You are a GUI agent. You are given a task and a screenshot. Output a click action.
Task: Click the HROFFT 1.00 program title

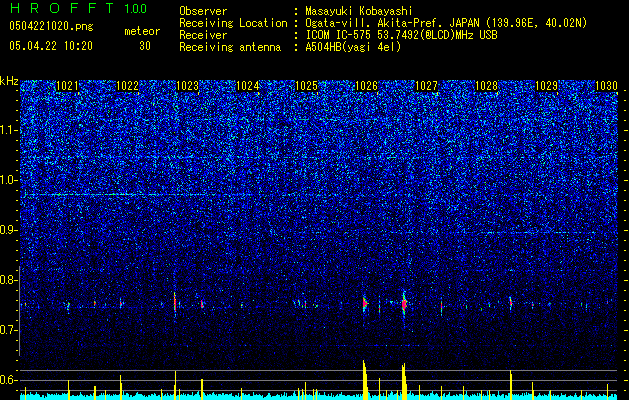pyautogui.click(x=78, y=8)
